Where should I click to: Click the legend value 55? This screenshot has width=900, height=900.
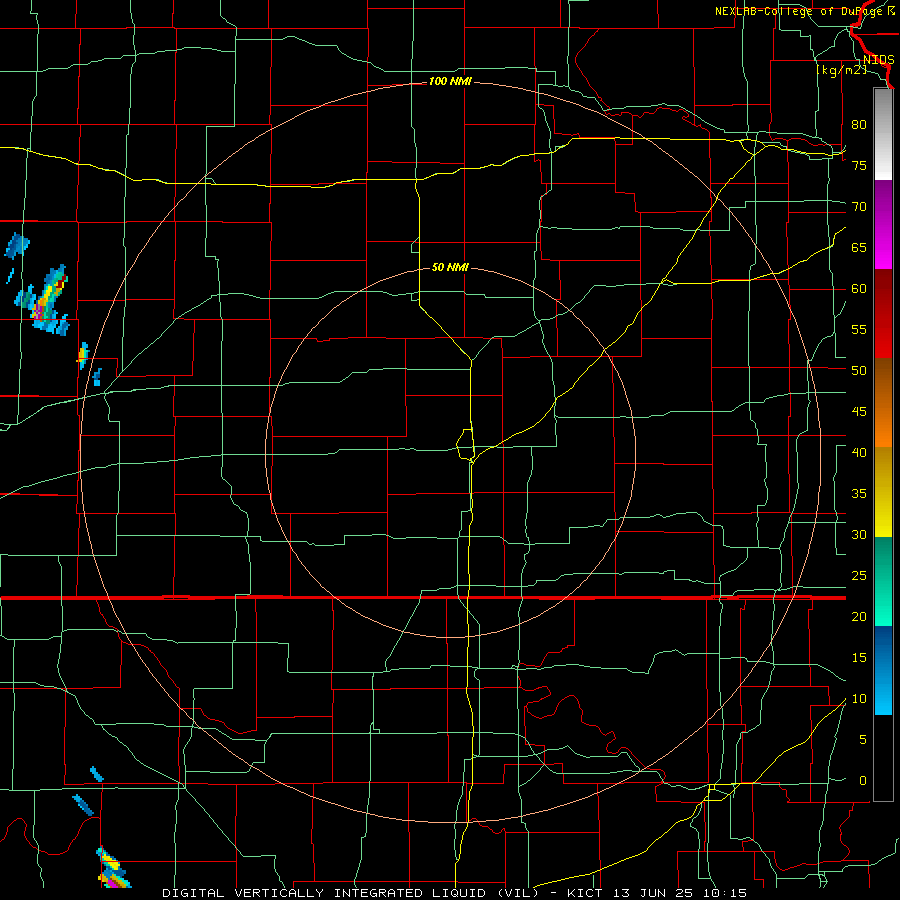tap(859, 329)
